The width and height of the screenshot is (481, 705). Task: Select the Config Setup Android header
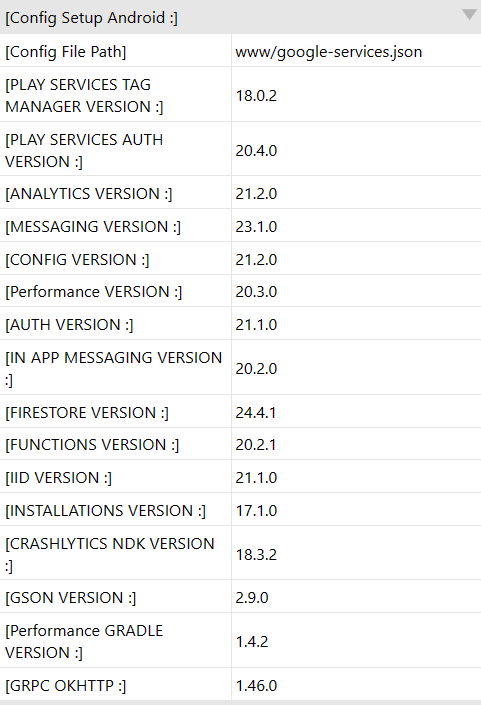240,17
